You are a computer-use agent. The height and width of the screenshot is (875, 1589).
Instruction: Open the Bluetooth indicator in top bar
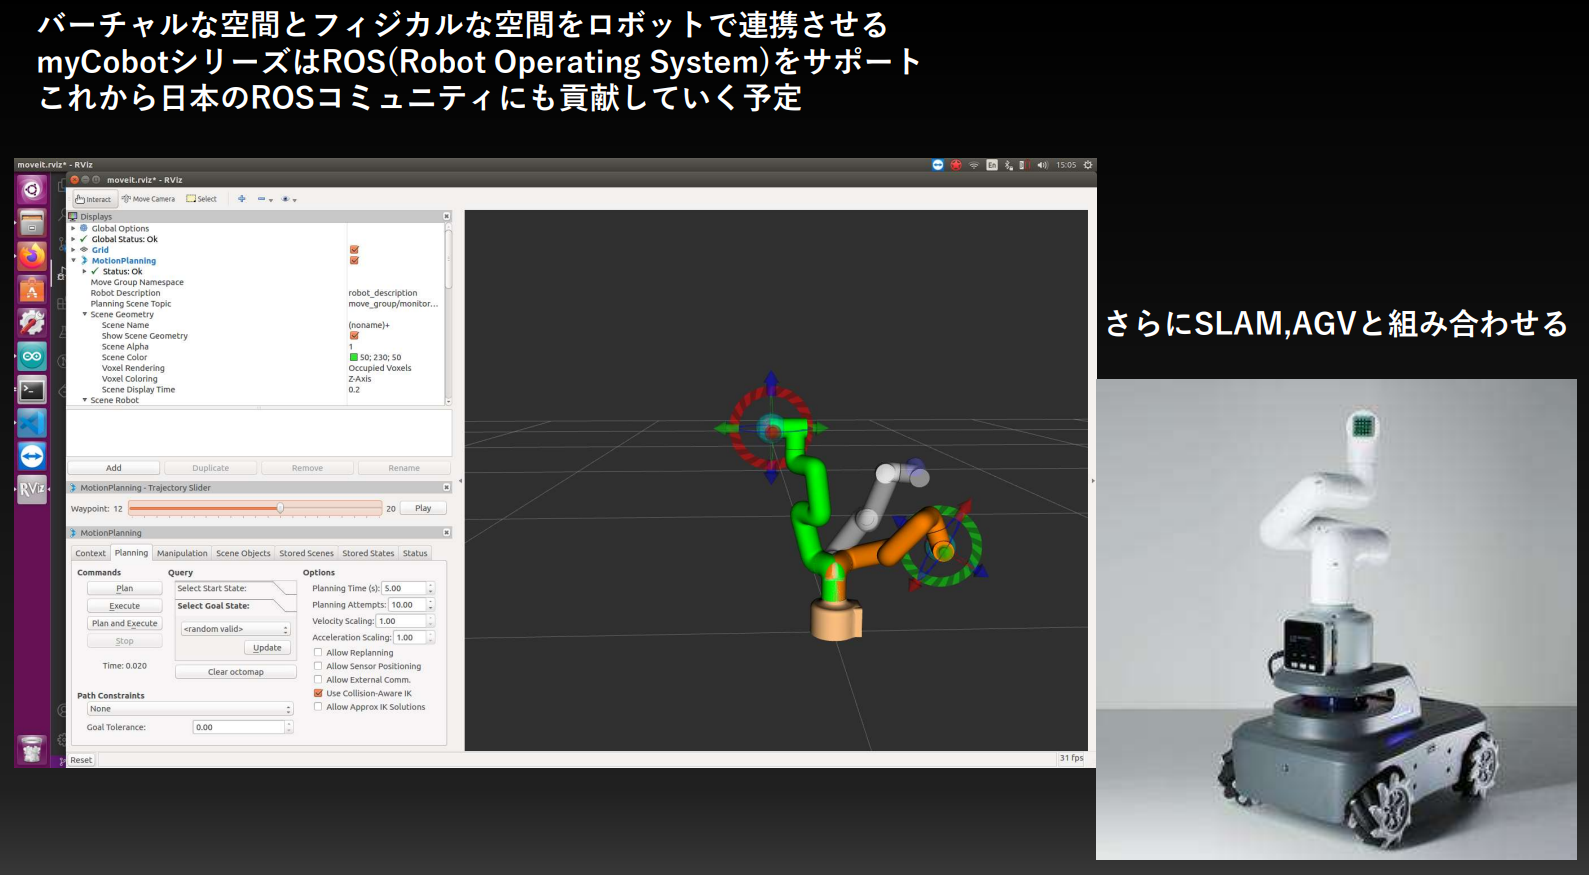pyautogui.click(x=1009, y=165)
